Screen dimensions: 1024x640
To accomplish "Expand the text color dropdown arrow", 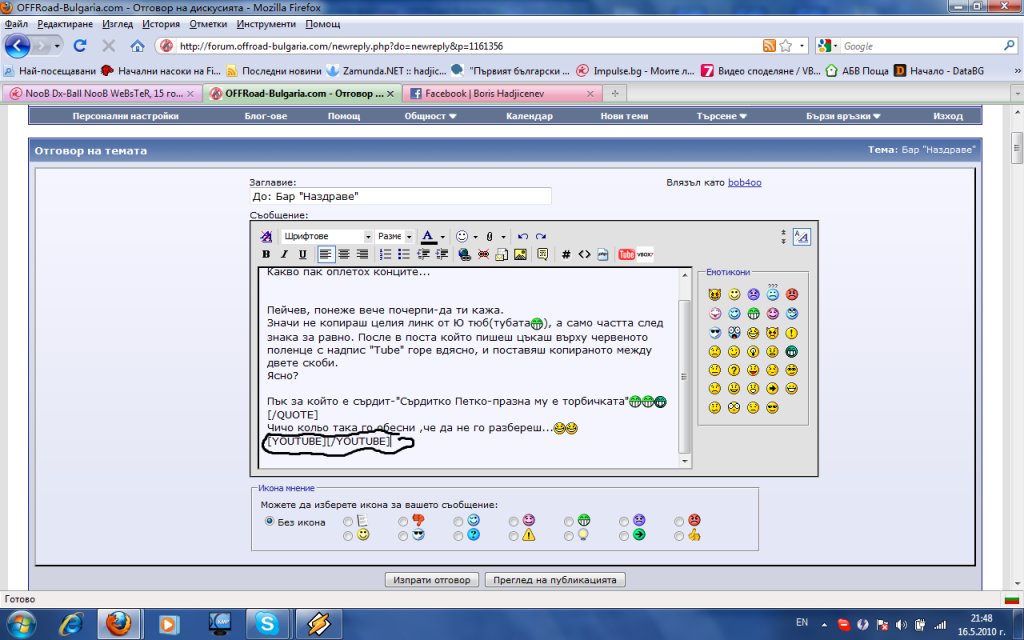I will 442,237.
